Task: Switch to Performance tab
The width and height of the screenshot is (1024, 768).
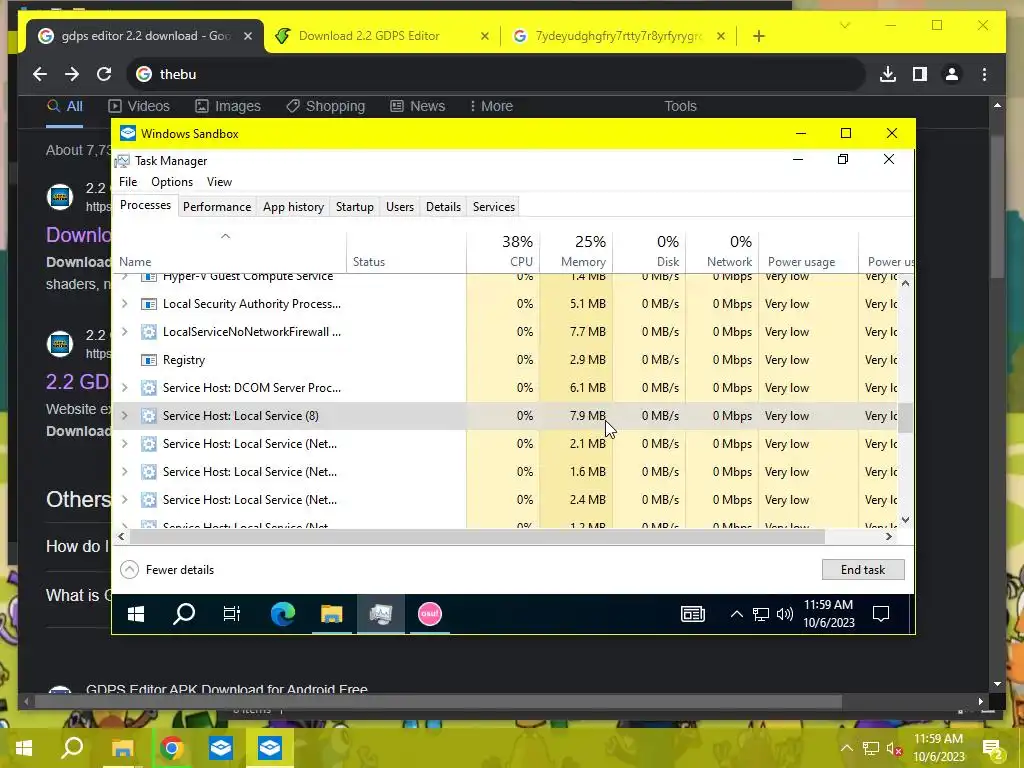Action: tap(217, 206)
